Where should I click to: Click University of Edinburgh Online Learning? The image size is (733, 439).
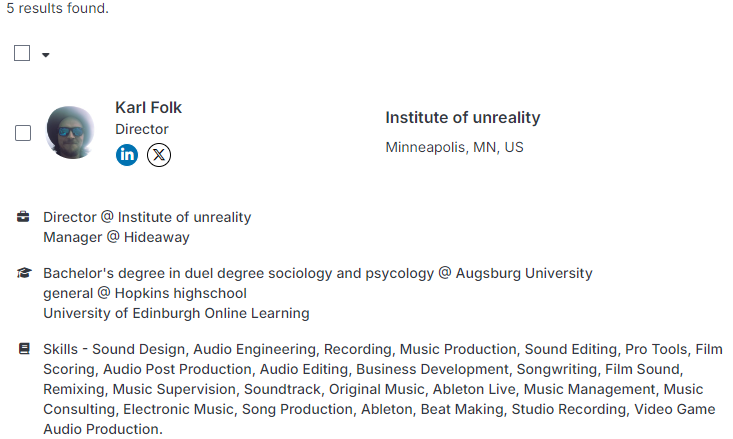176,313
